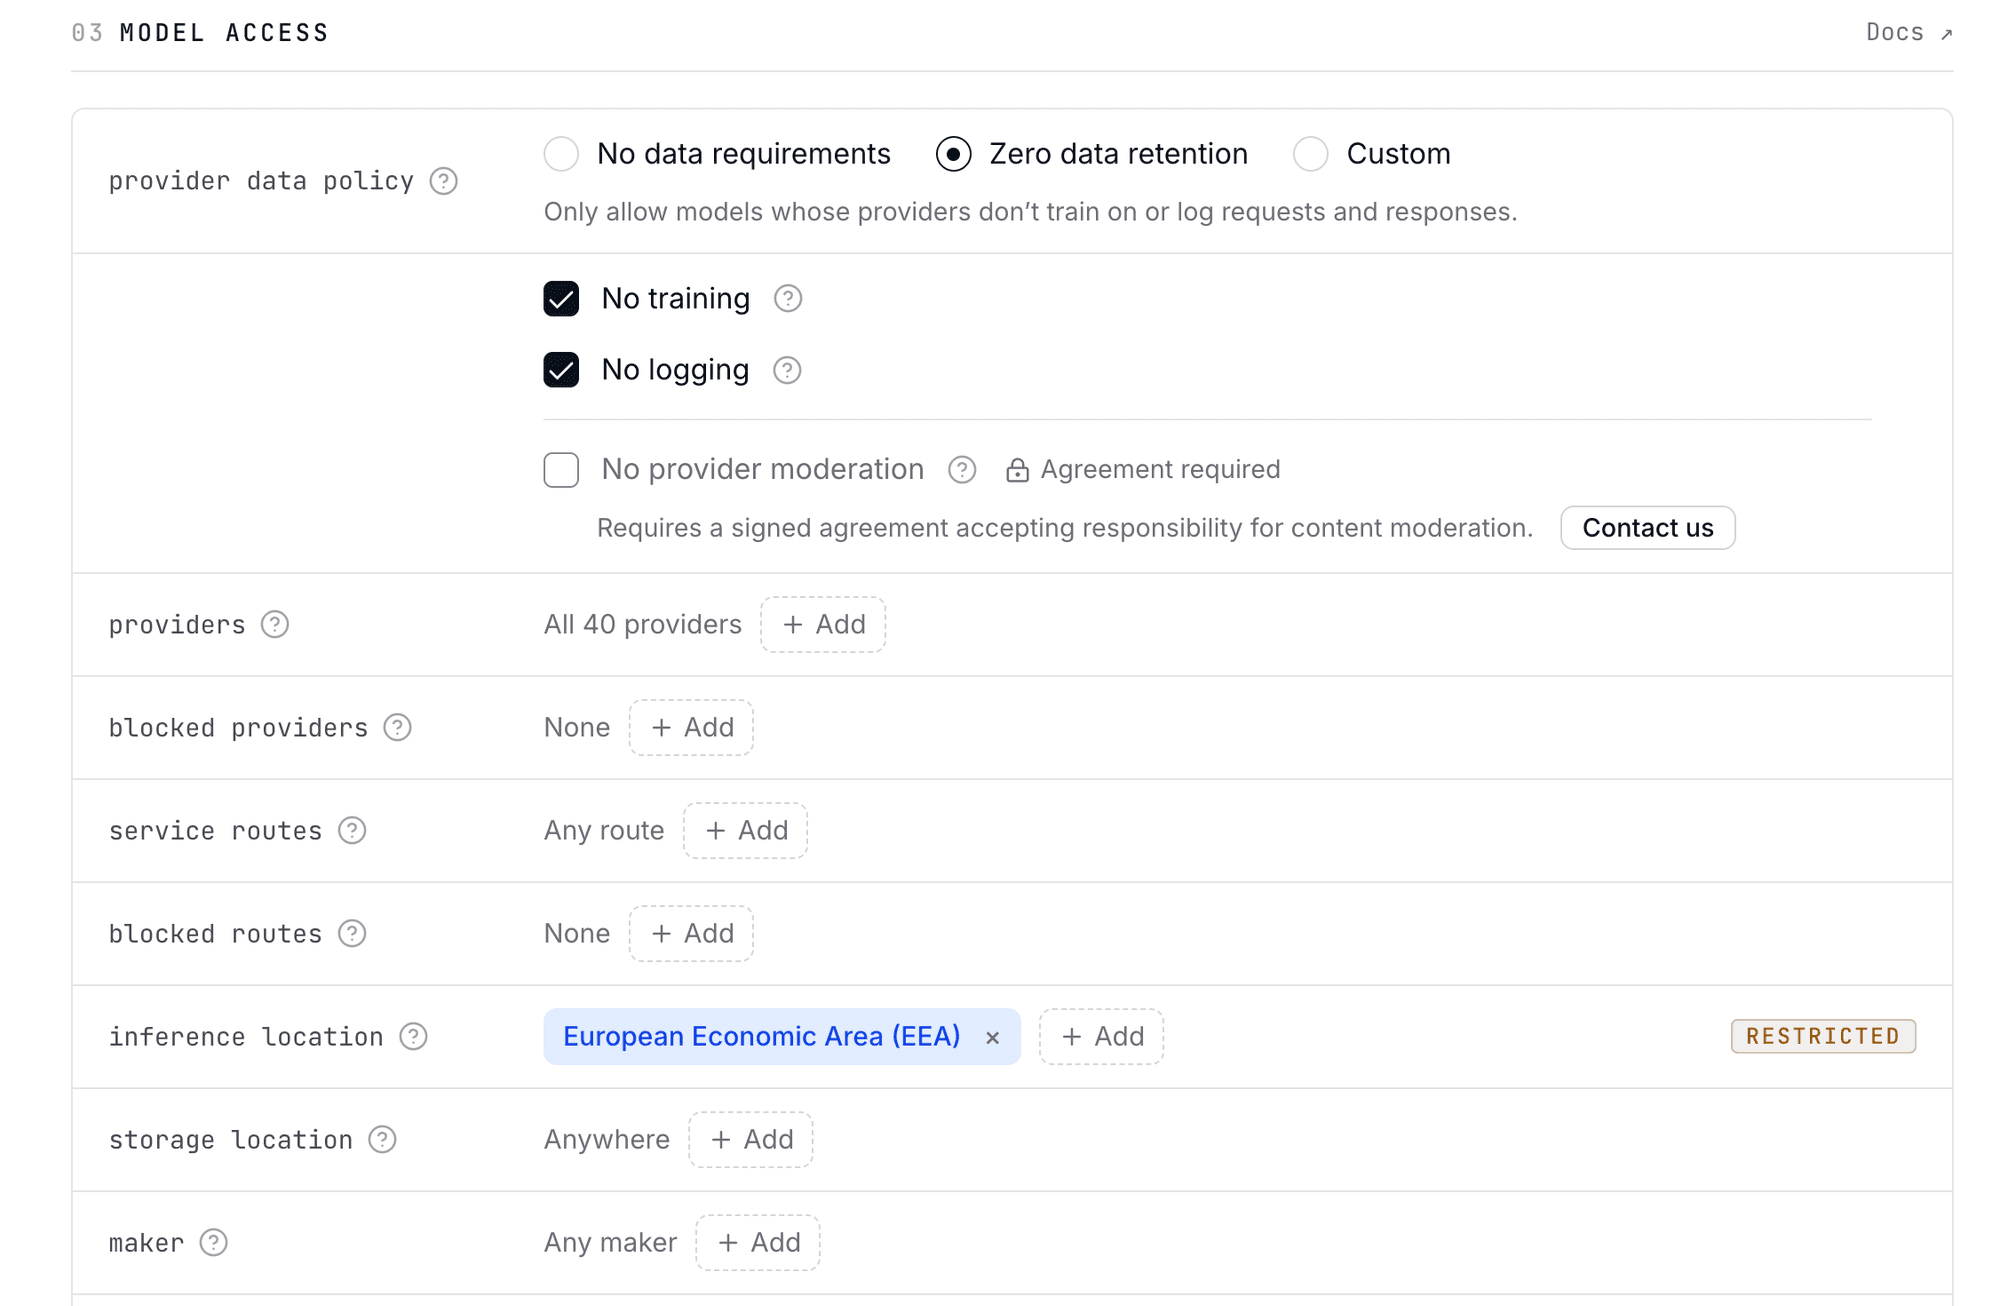This screenshot has width=2000, height=1306.
Task: Click the help icon beside No logging
Action: click(x=787, y=370)
